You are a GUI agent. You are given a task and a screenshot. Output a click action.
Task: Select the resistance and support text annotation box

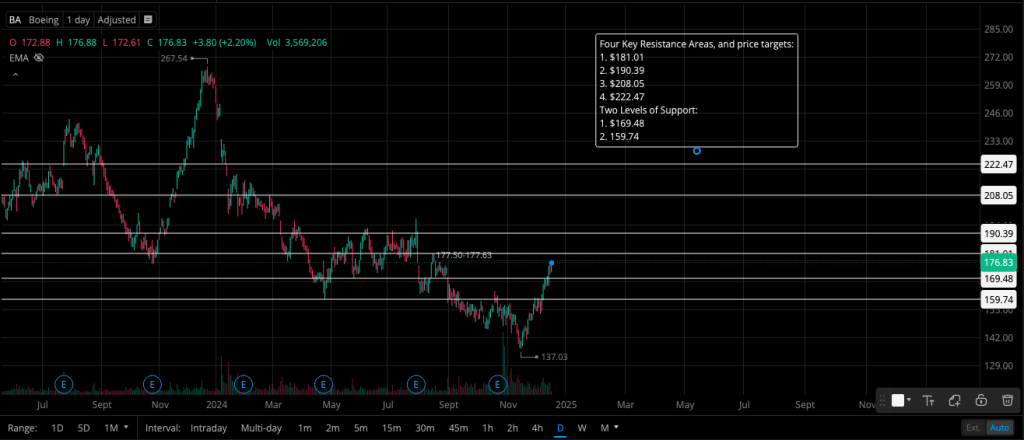(x=697, y=90)
